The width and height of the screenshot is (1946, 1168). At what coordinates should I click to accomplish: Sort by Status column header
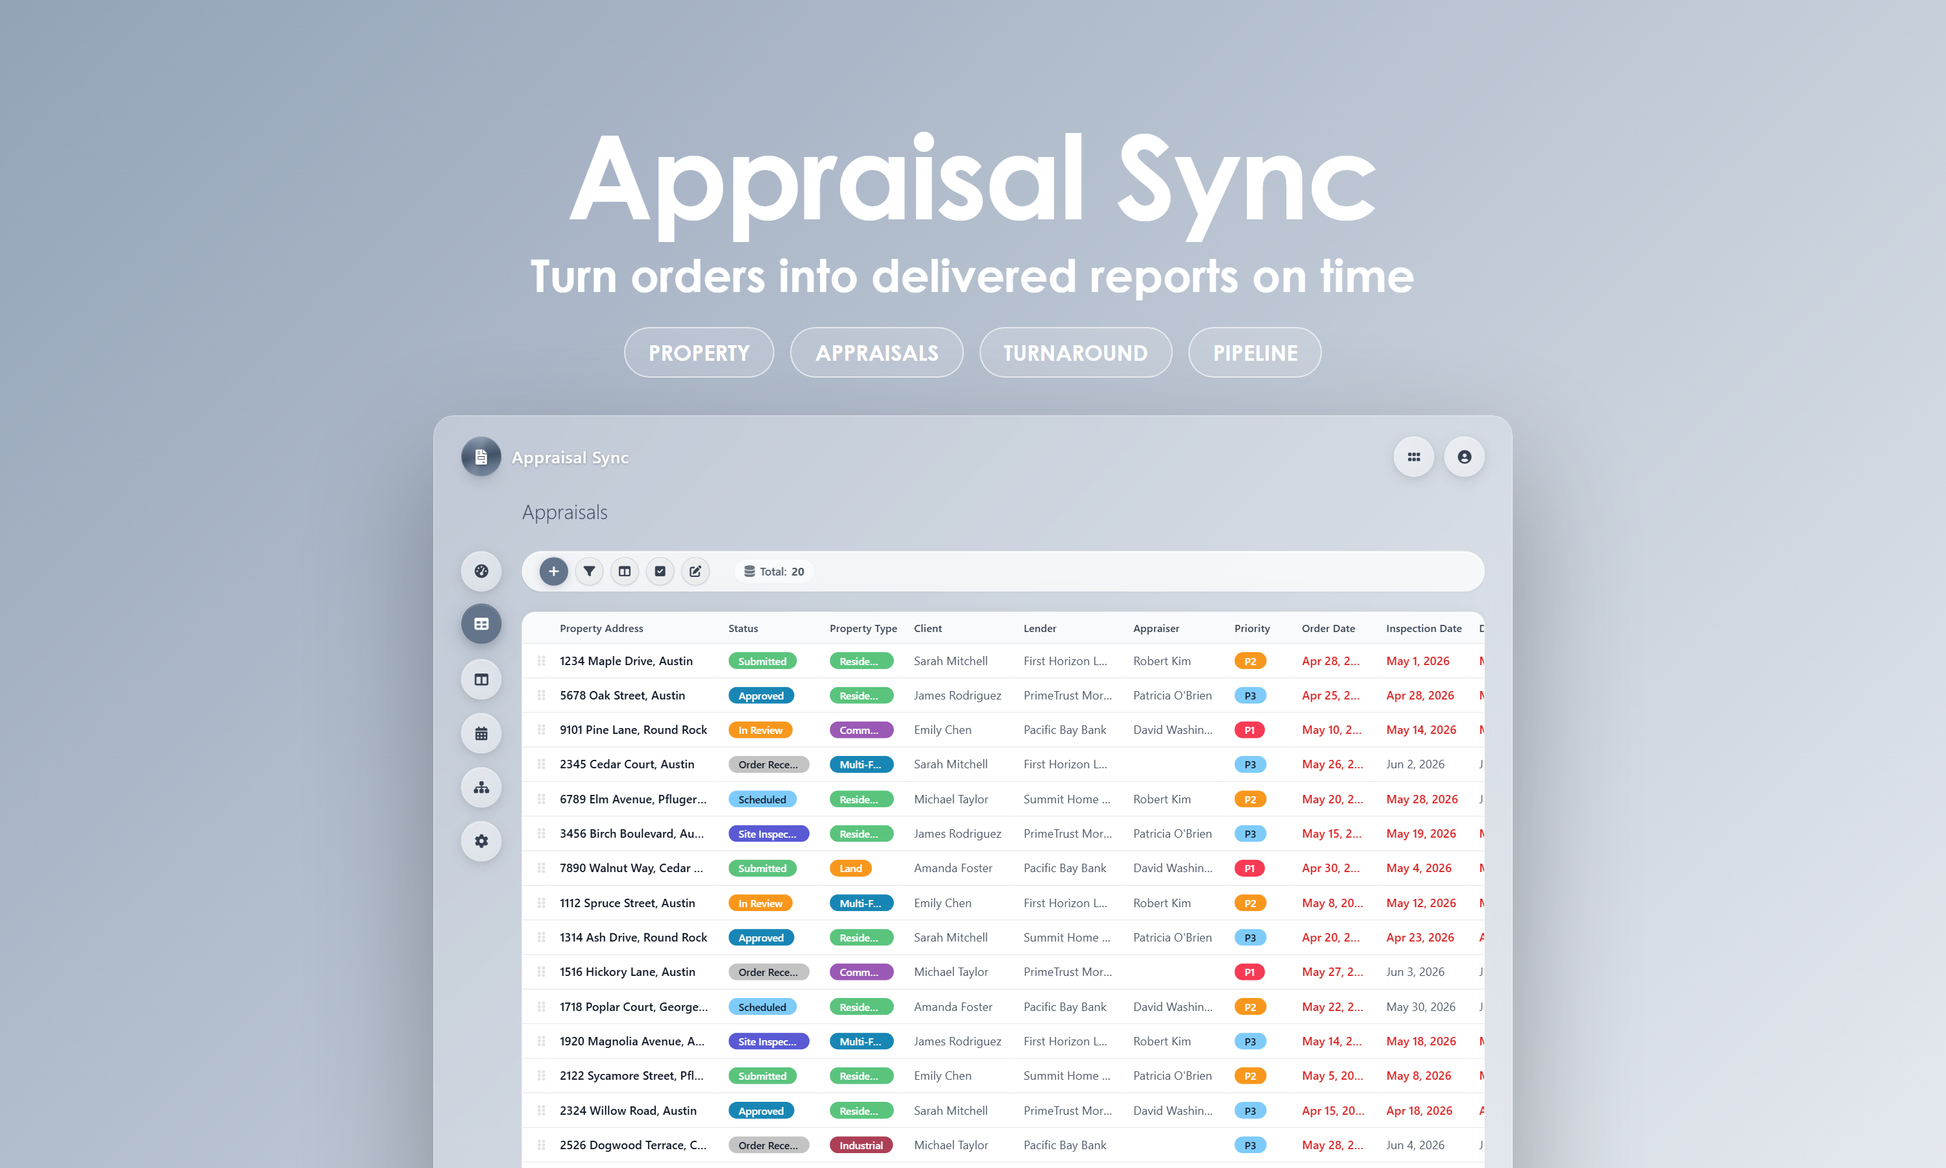click(743, 628)
